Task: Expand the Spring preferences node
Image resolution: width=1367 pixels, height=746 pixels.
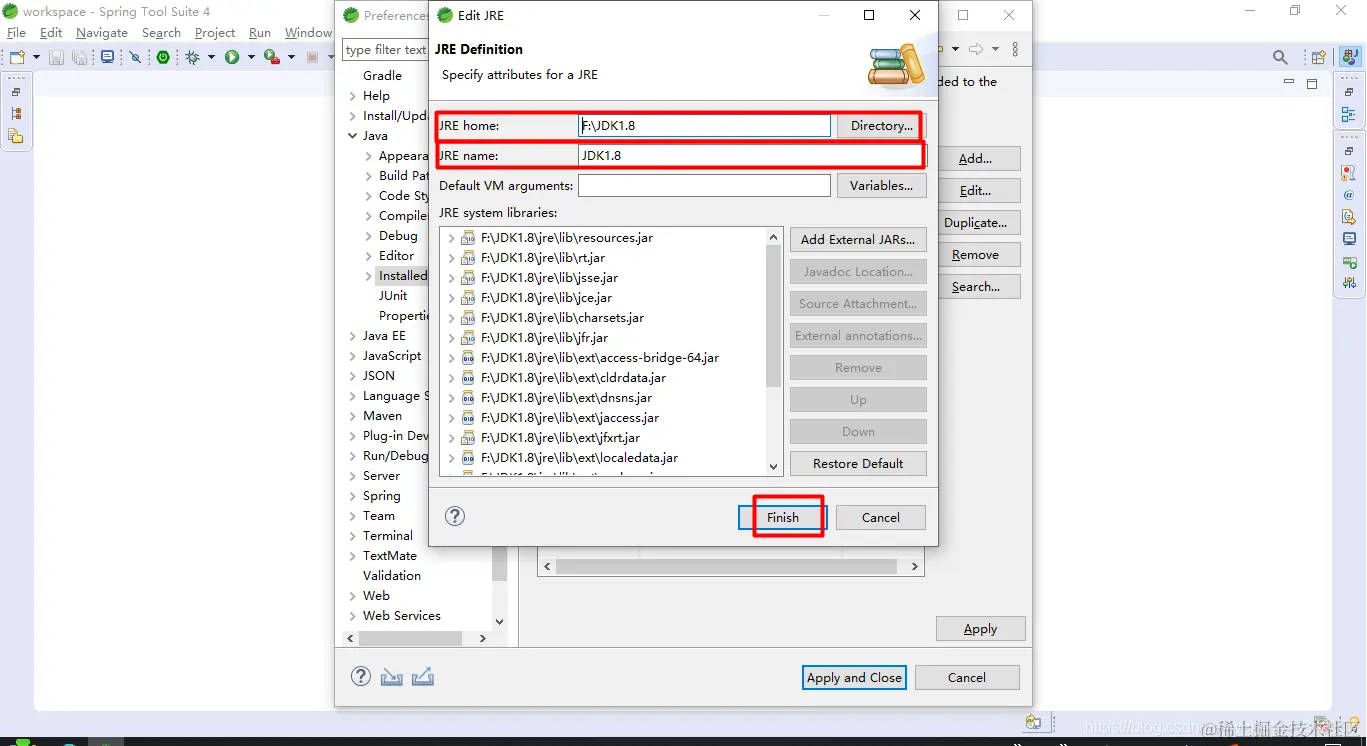Action: pos(352,496)
